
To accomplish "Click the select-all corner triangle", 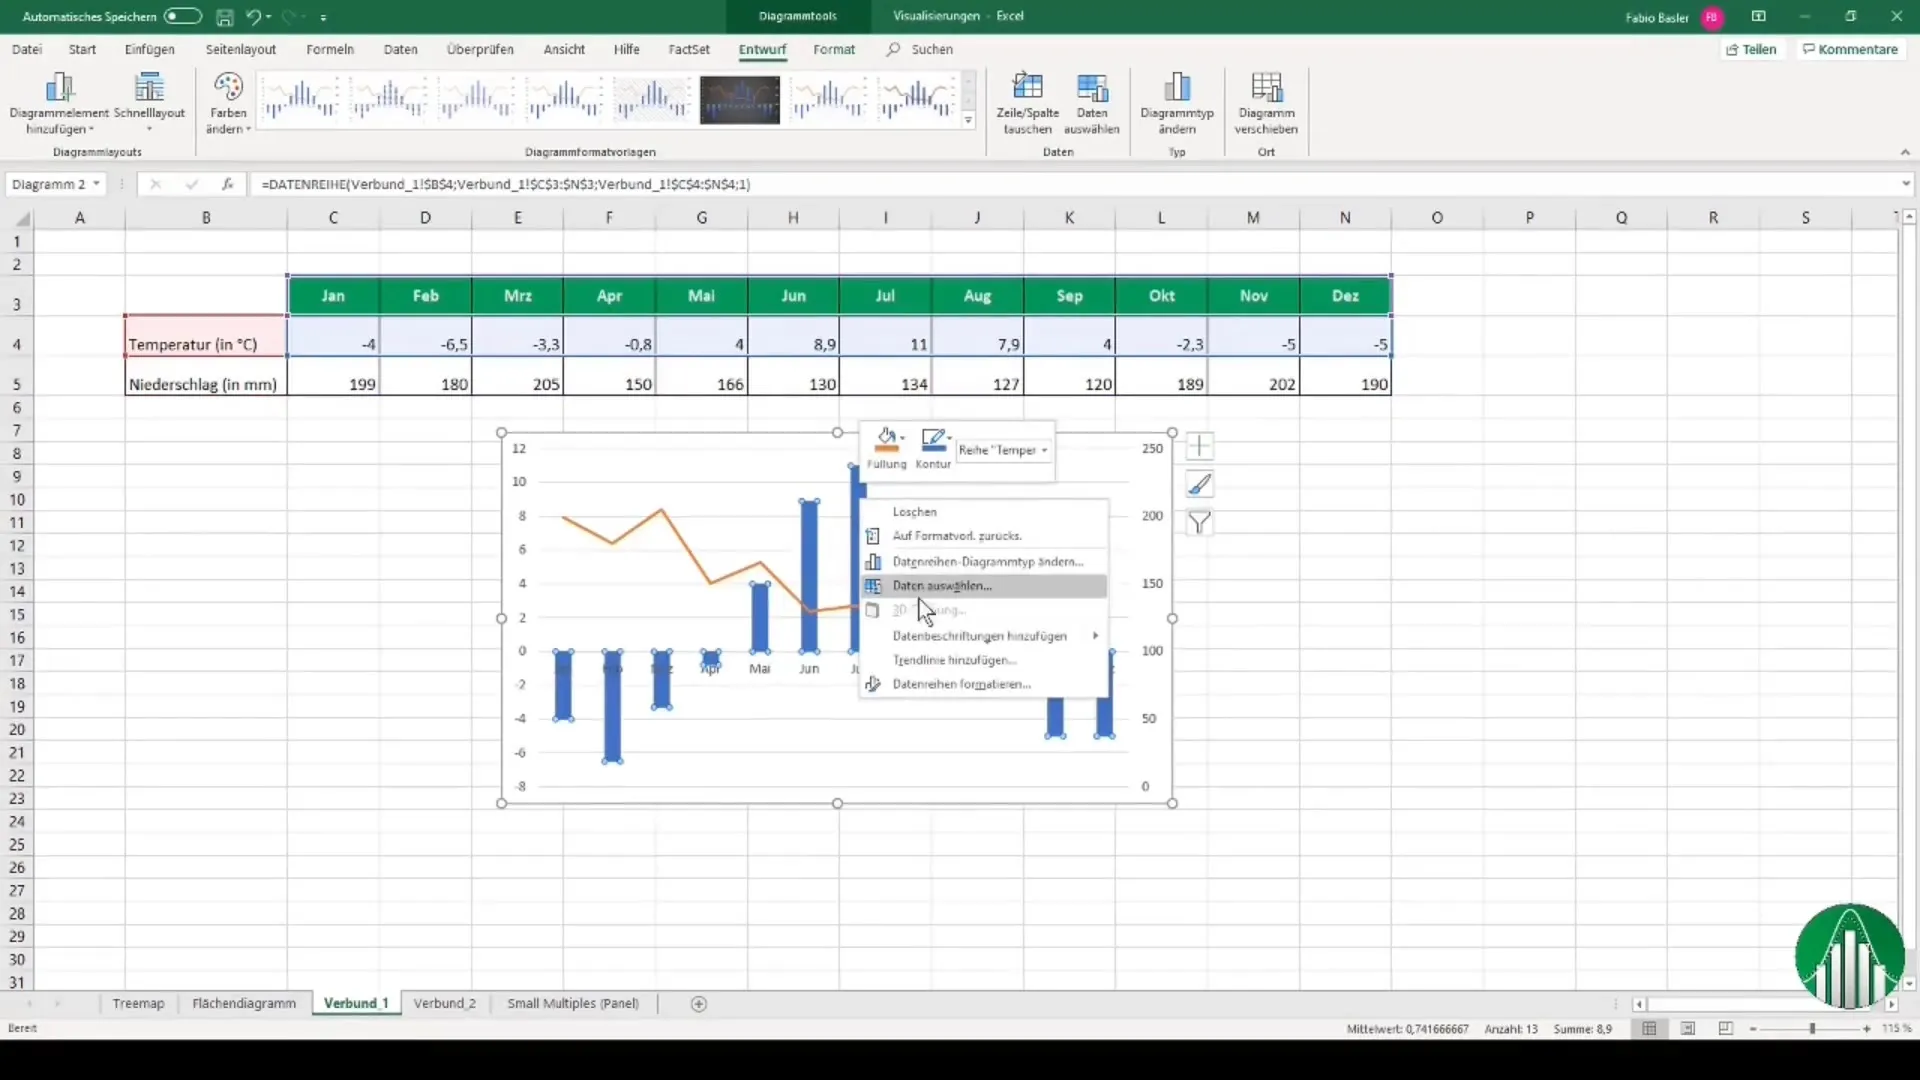I will pos(21,218).
